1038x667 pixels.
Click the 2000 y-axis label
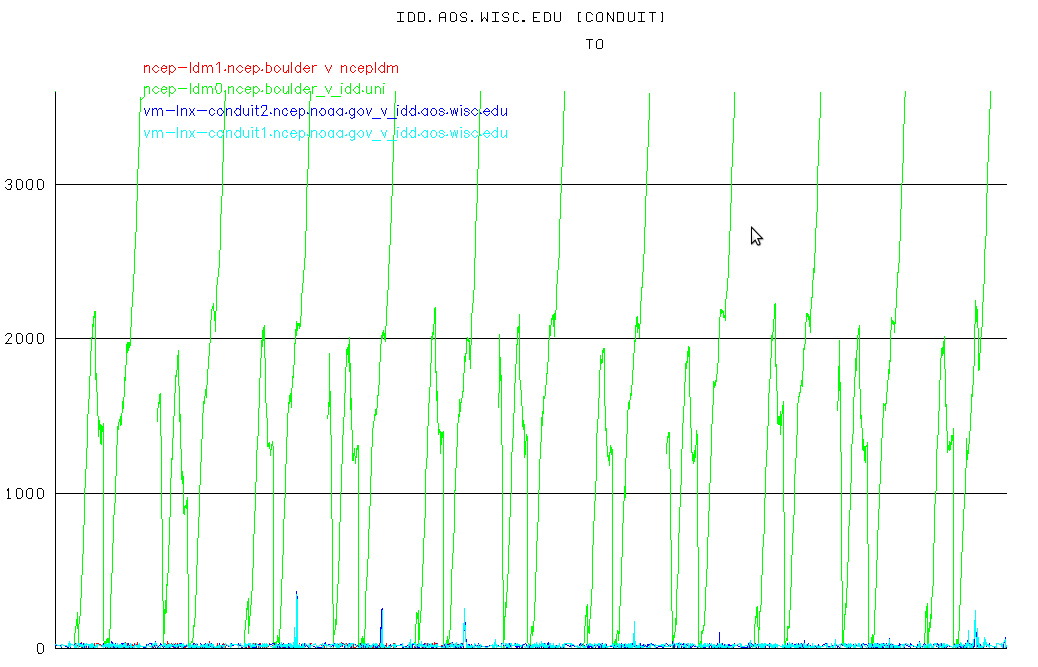[24, 339]
